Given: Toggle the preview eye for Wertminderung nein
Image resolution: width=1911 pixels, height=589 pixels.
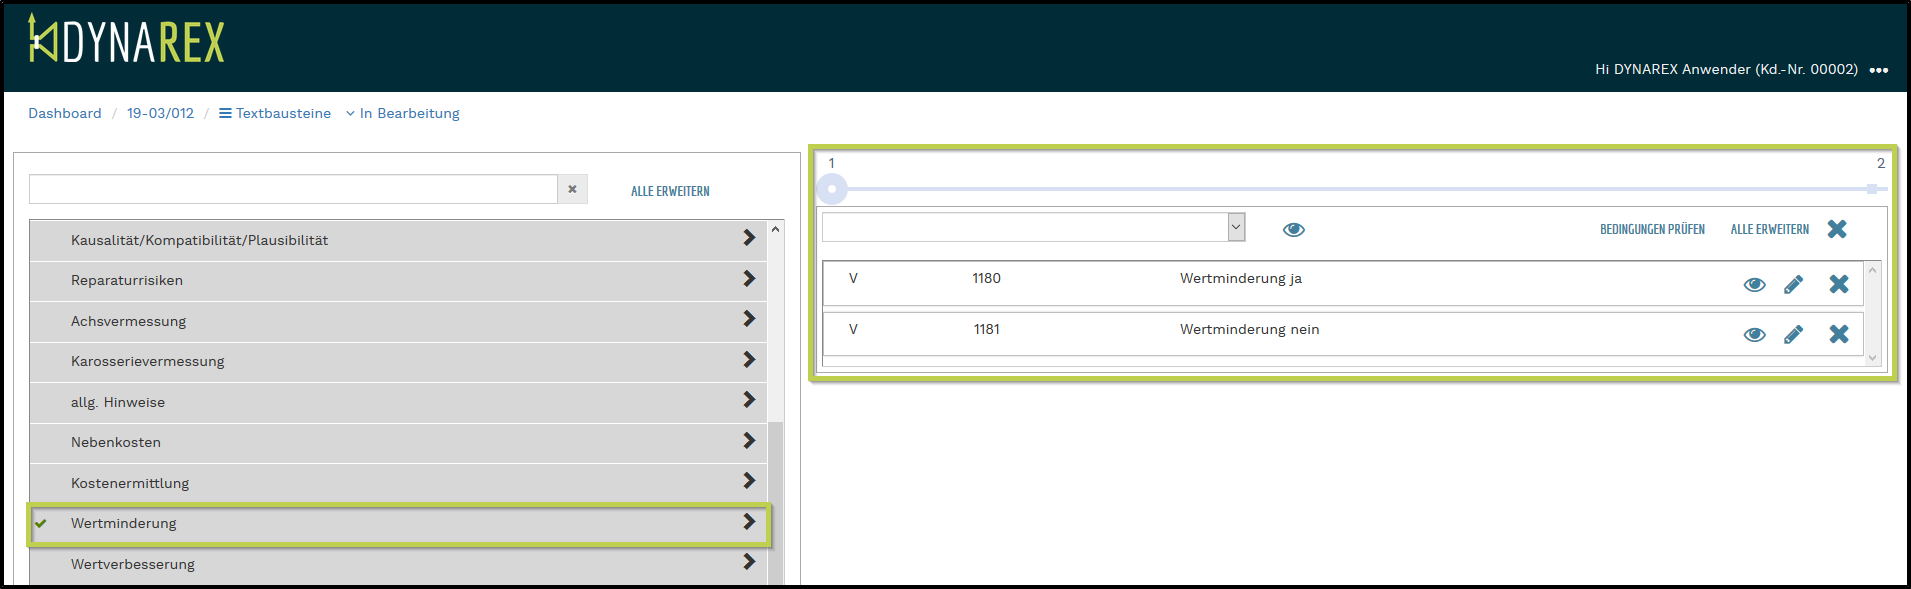Looking at the screenshot, I should pyautogui.click(x=1754, y=335).
